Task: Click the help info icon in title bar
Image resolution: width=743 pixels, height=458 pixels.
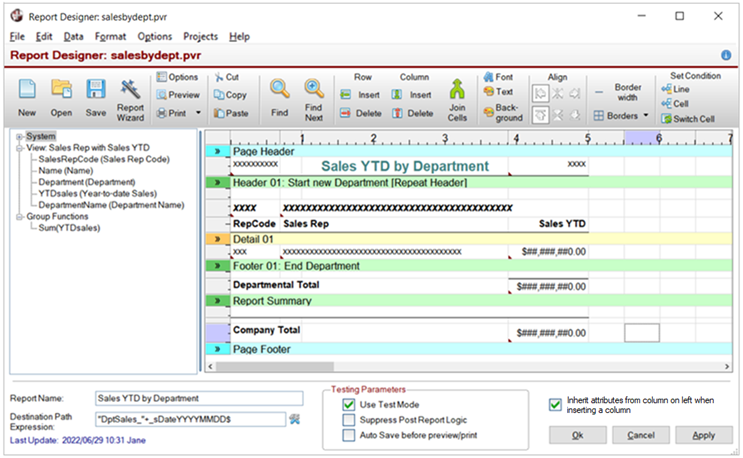Action: point(726,56)
